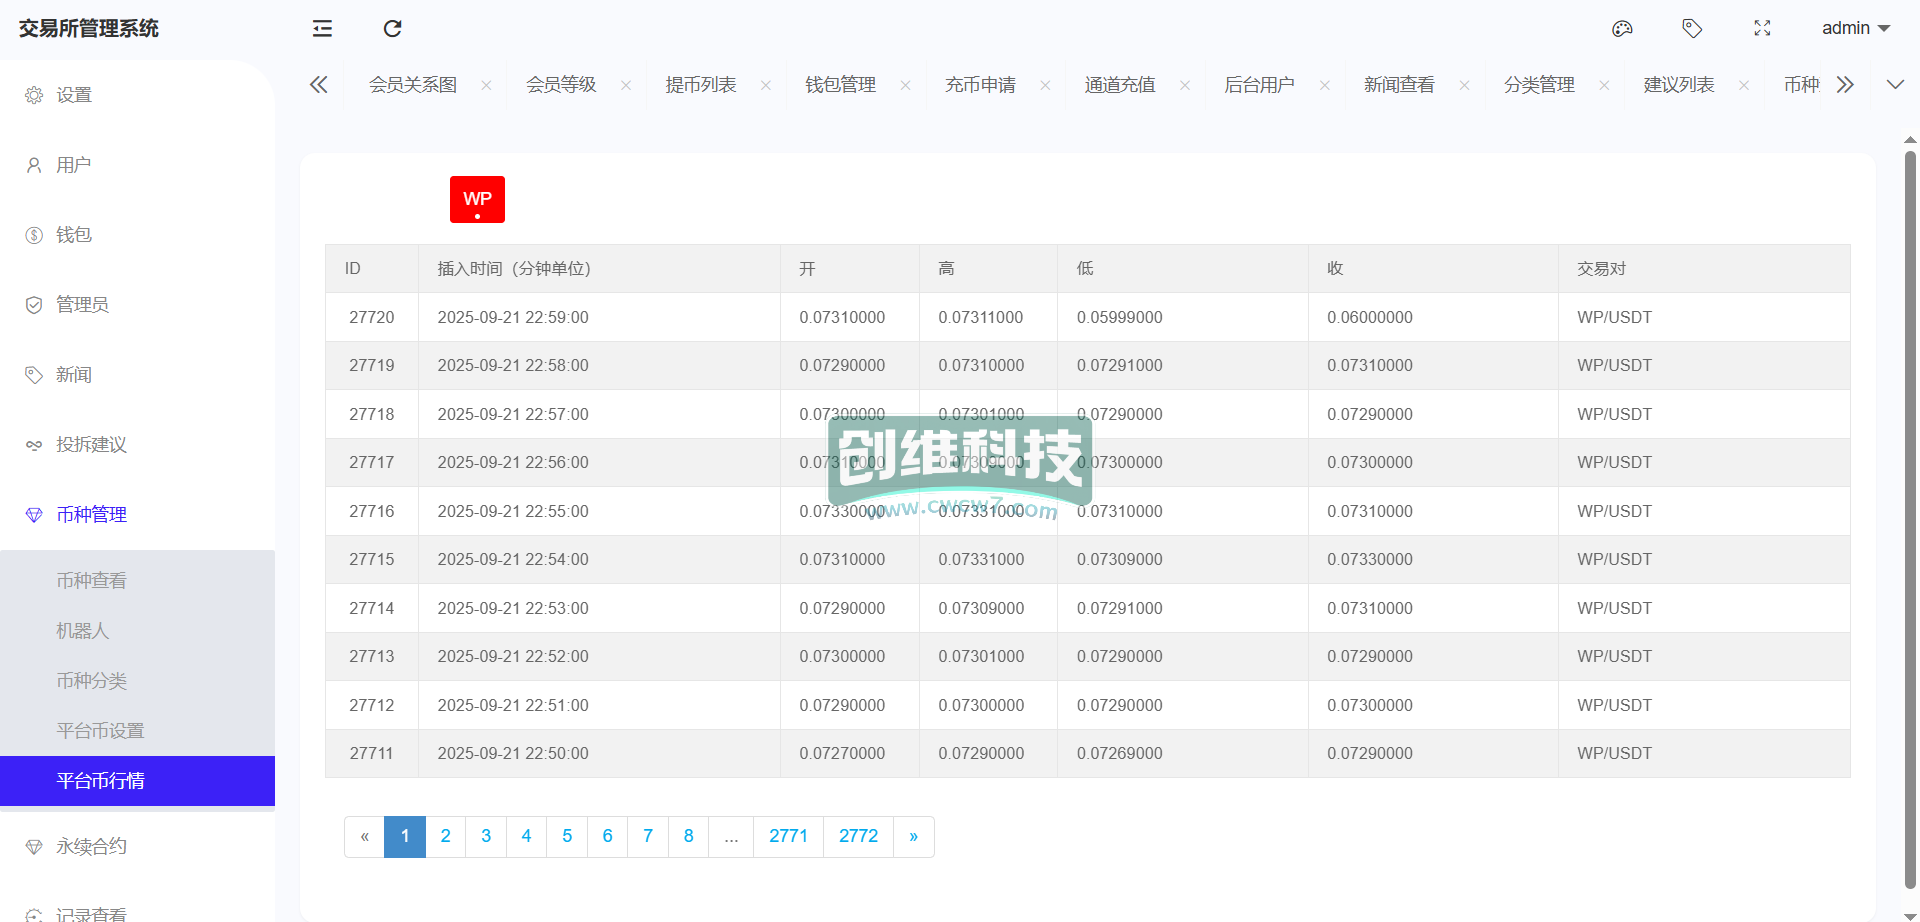The width and height of the screenshot is (1920, 922).
Task: Click the red WP button
Action: [477, 199]
